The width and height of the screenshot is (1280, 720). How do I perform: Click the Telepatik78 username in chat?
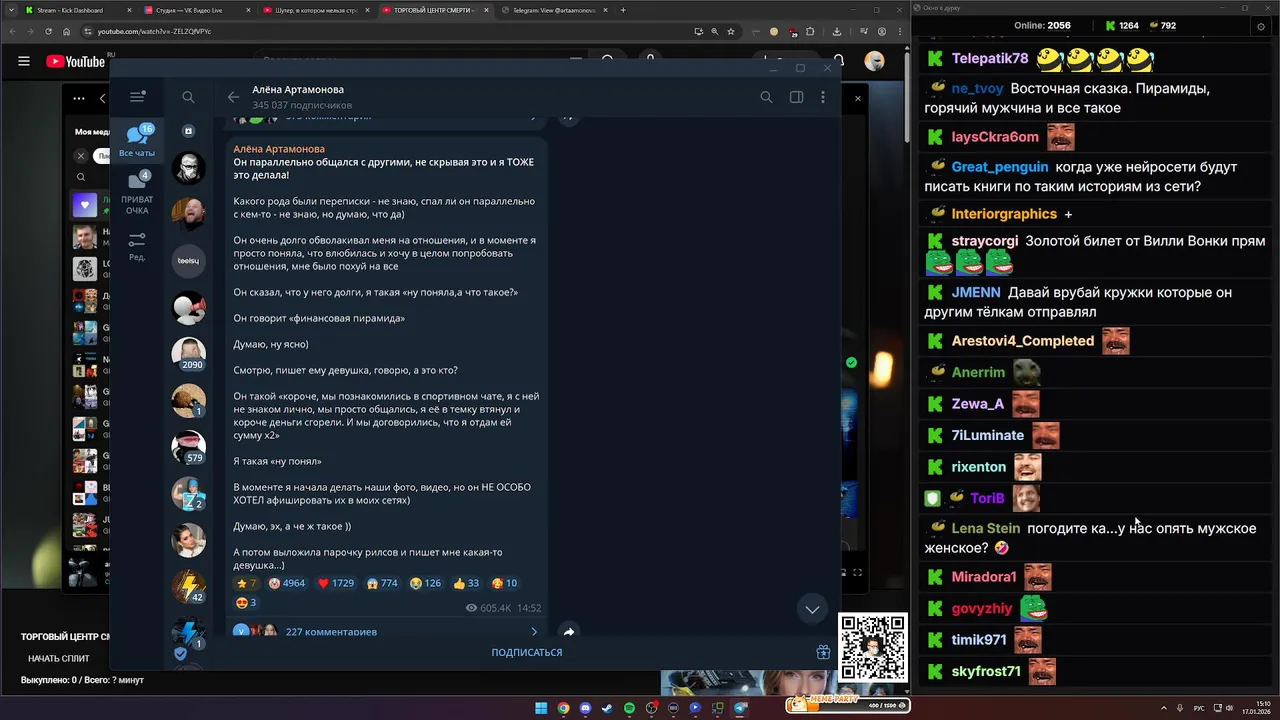click(x=990, y=59)
